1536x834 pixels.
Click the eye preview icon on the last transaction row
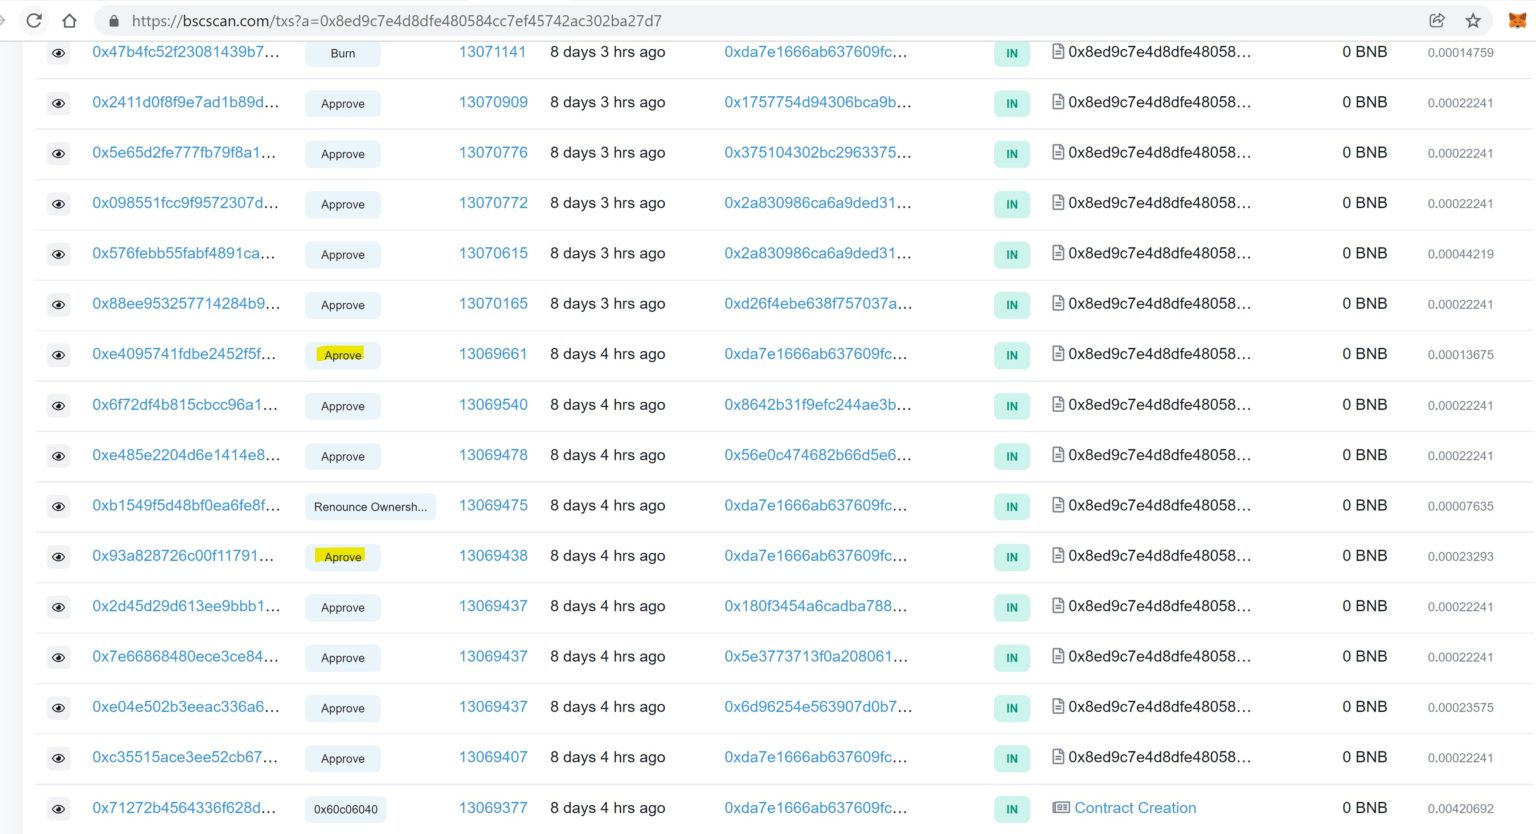pyautogui.click(x=58, y=808)
